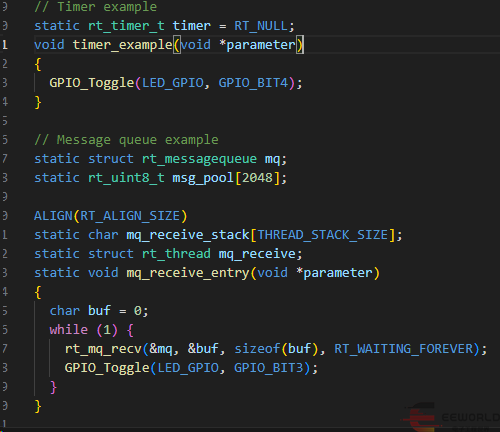The image size is (500, 432).
Task: Click THREAD_STACK_SIZE in the stack declaration
Action: click(323, 235)
